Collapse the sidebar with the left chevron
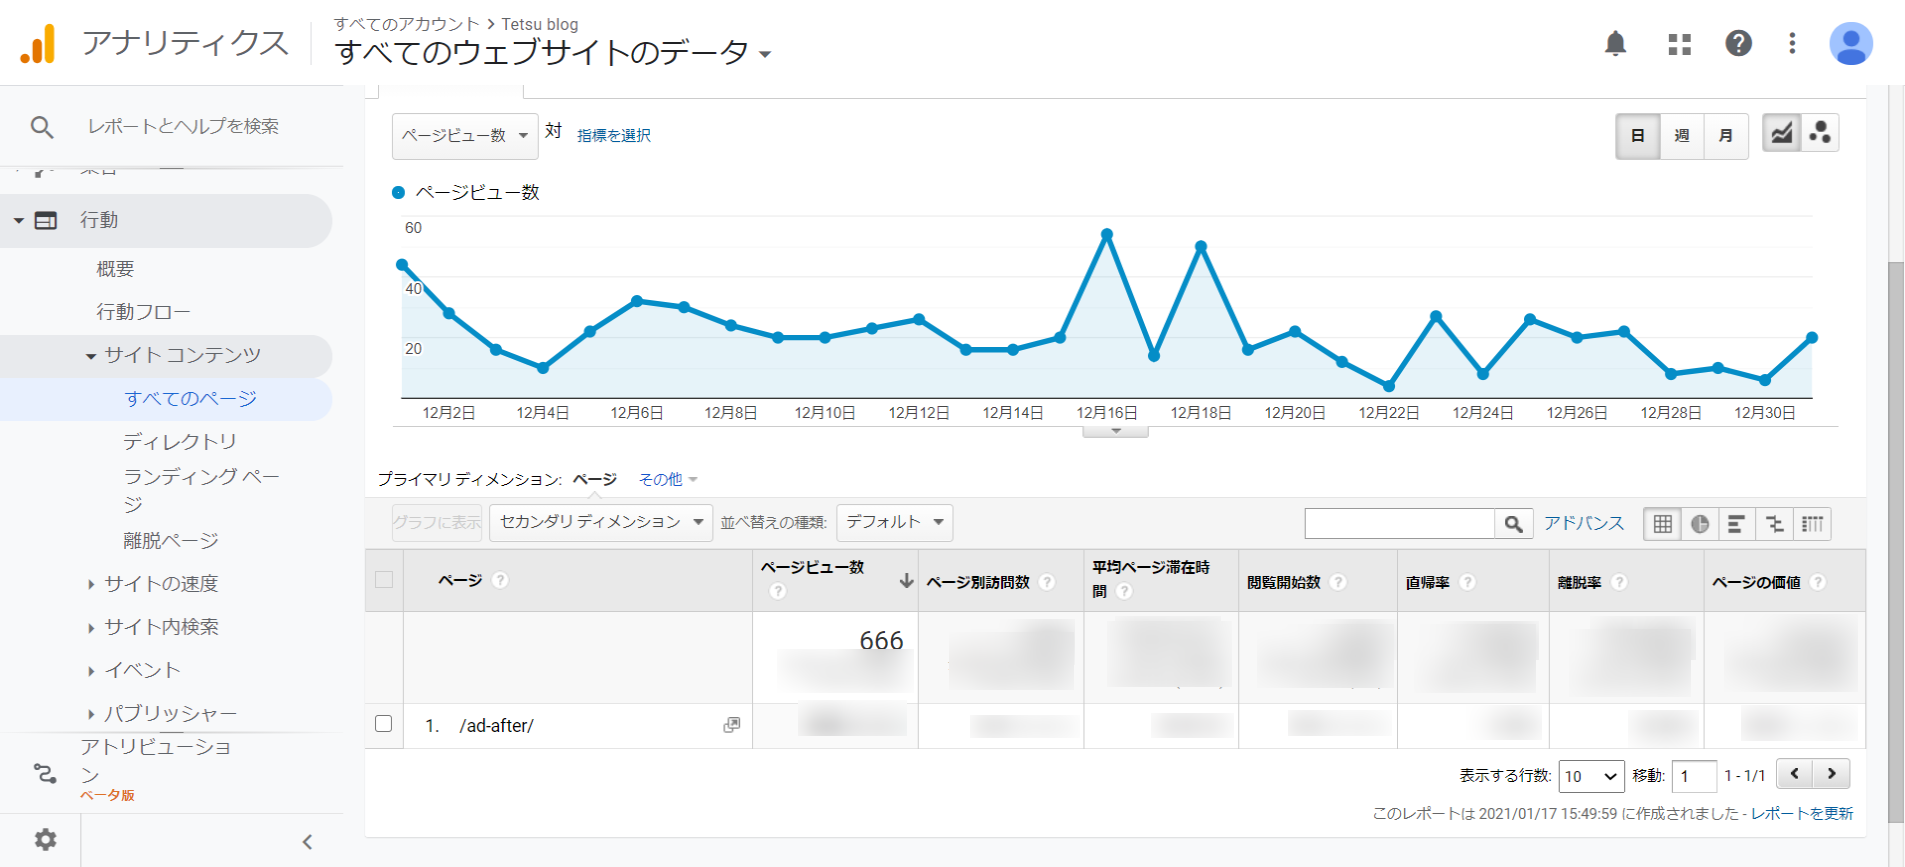The image size is (1905, 867). [307, 842]
